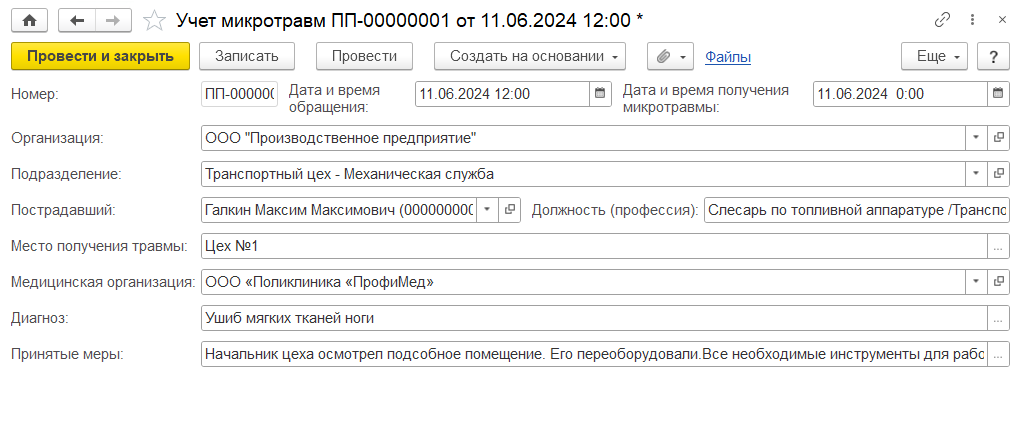Click the Диагноз input field
This screenshot has width=1022, height=440.
tap(593, 318)
